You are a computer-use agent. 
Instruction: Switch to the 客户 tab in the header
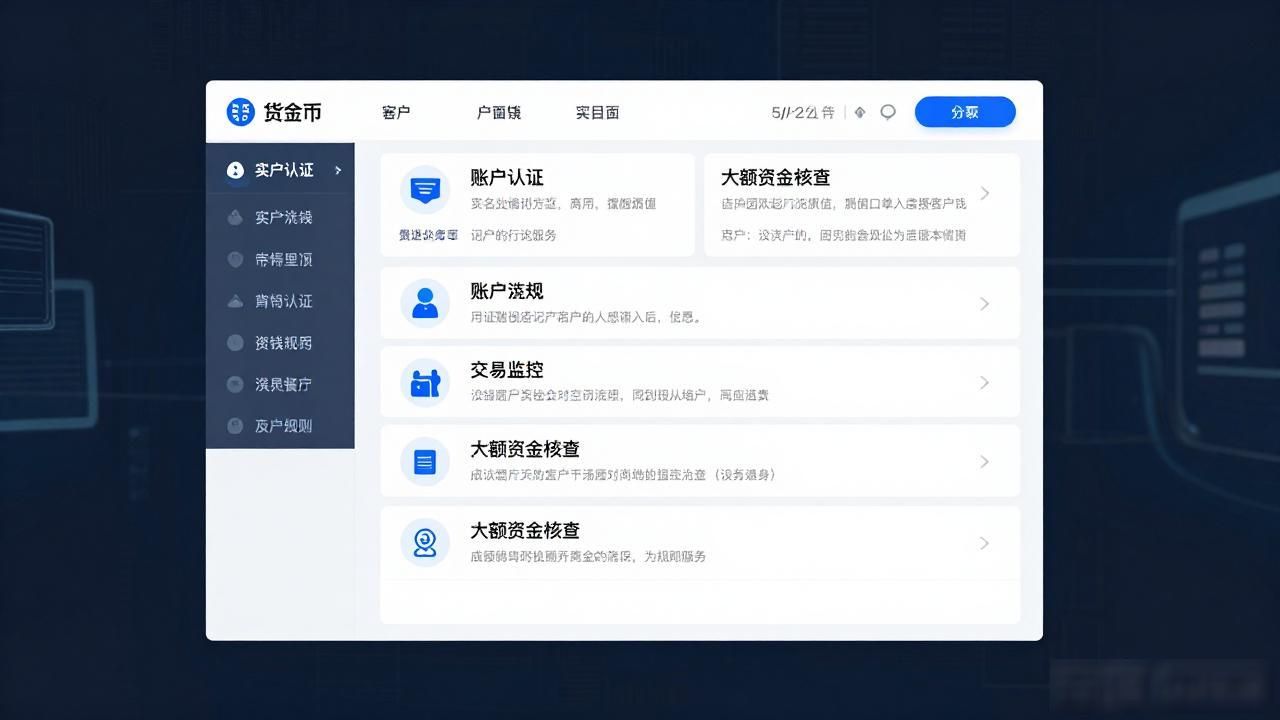tap(396, 112)
